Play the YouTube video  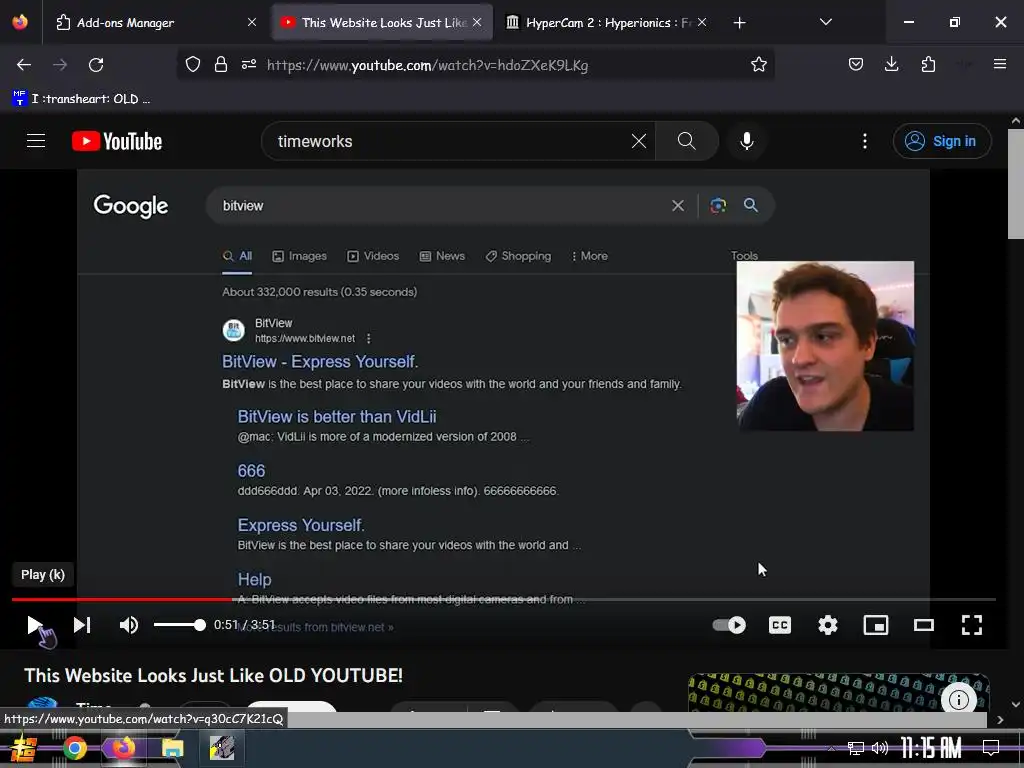pos(34,625)
